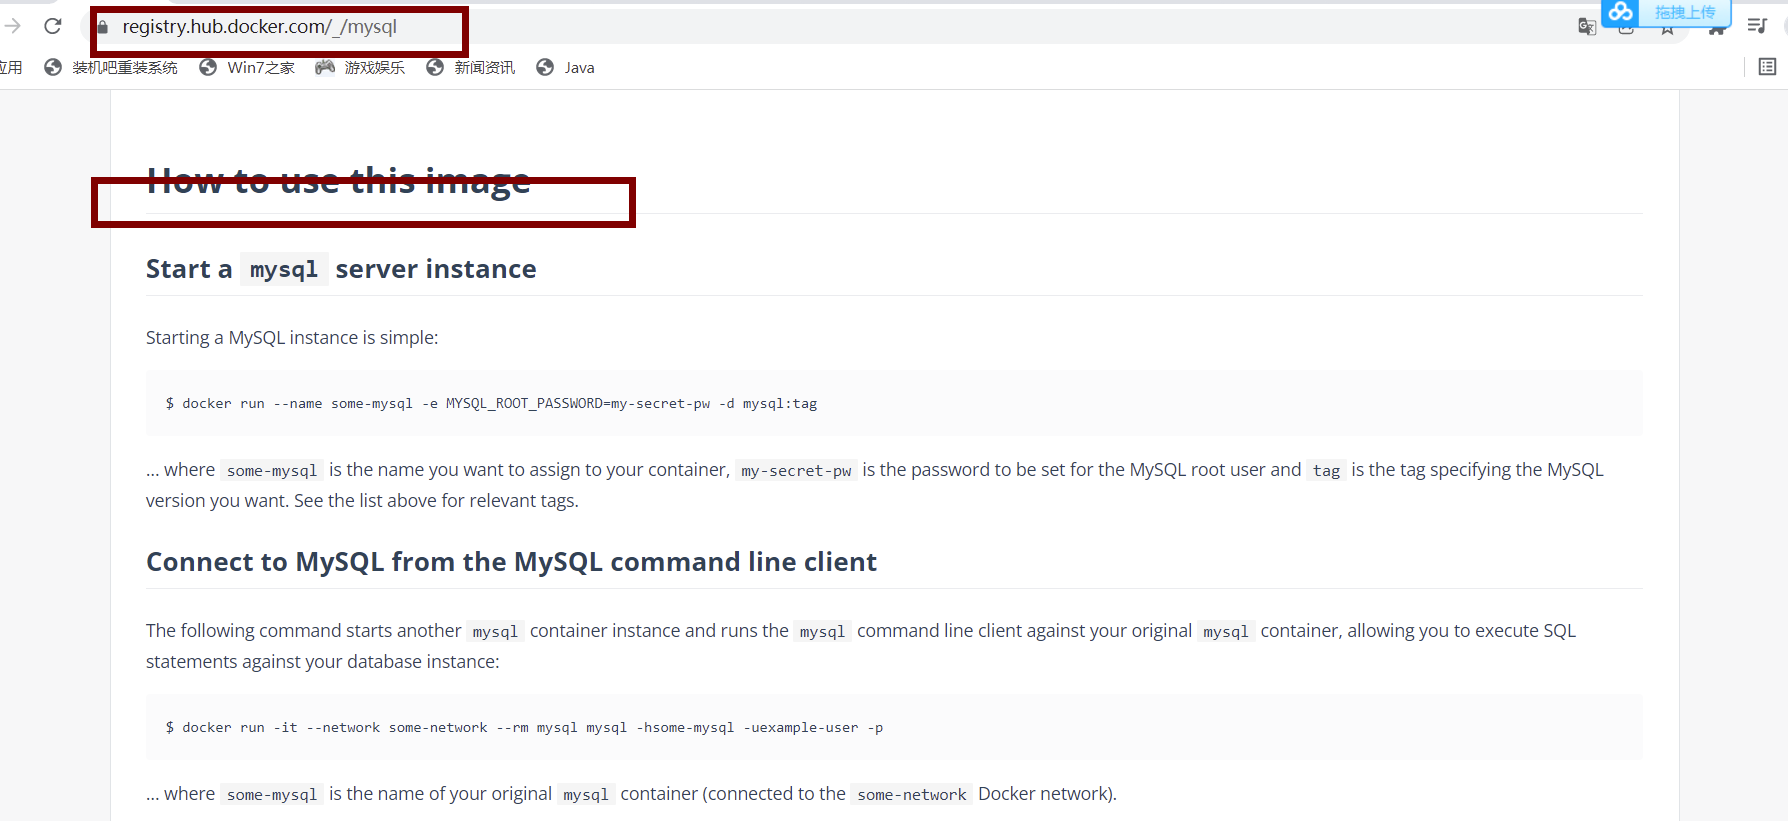Open the reading list icon
This screenshot has width=1788, height=821.
(1767, 67)
